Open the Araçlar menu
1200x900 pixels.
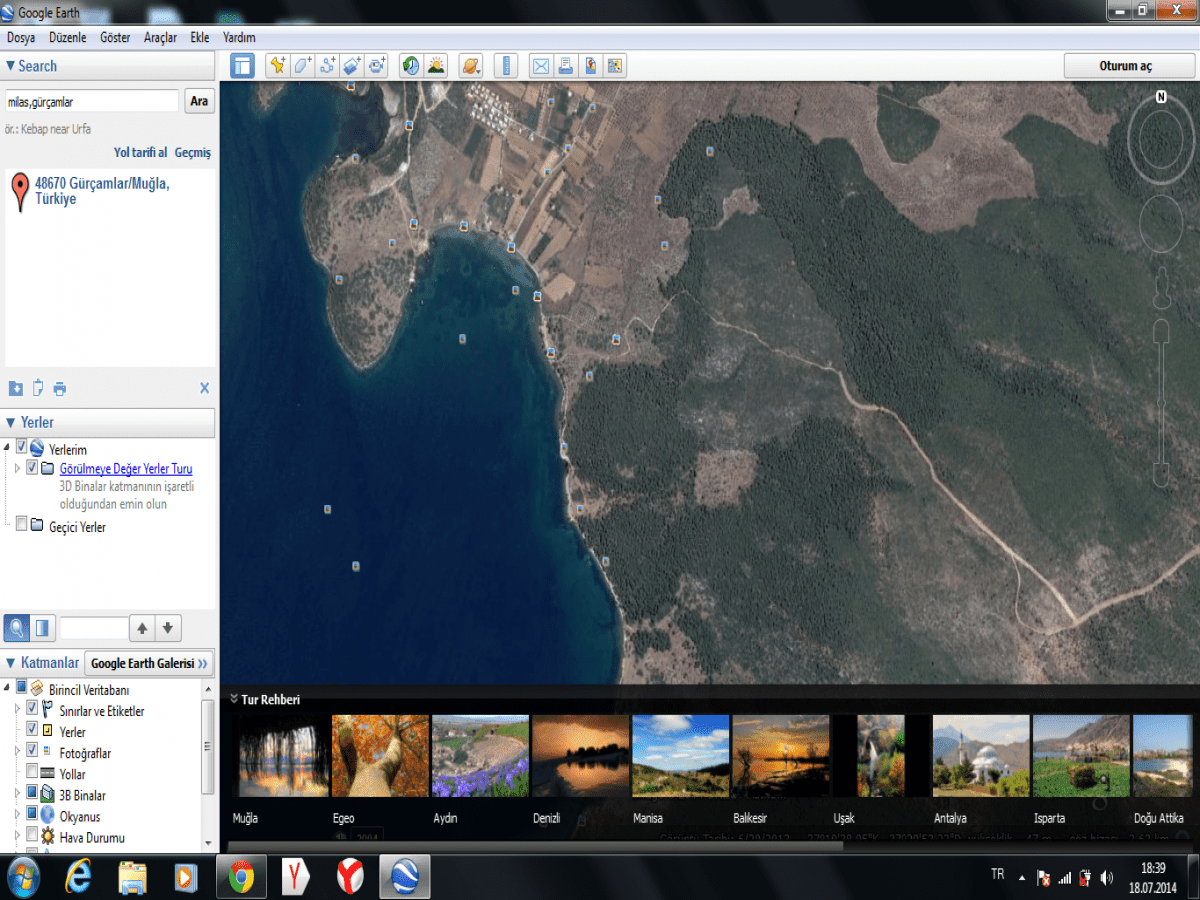[160, 37]
